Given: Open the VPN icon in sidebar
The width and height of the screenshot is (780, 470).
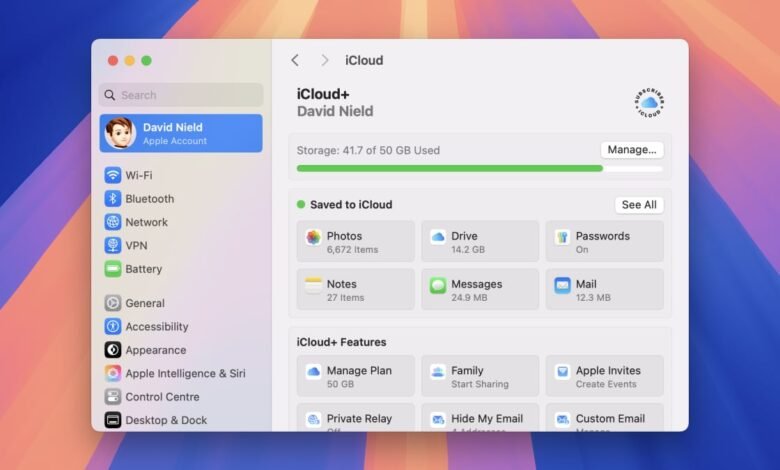Looking at the screenshot, I should pyautogui.click(x=112, y=245).
